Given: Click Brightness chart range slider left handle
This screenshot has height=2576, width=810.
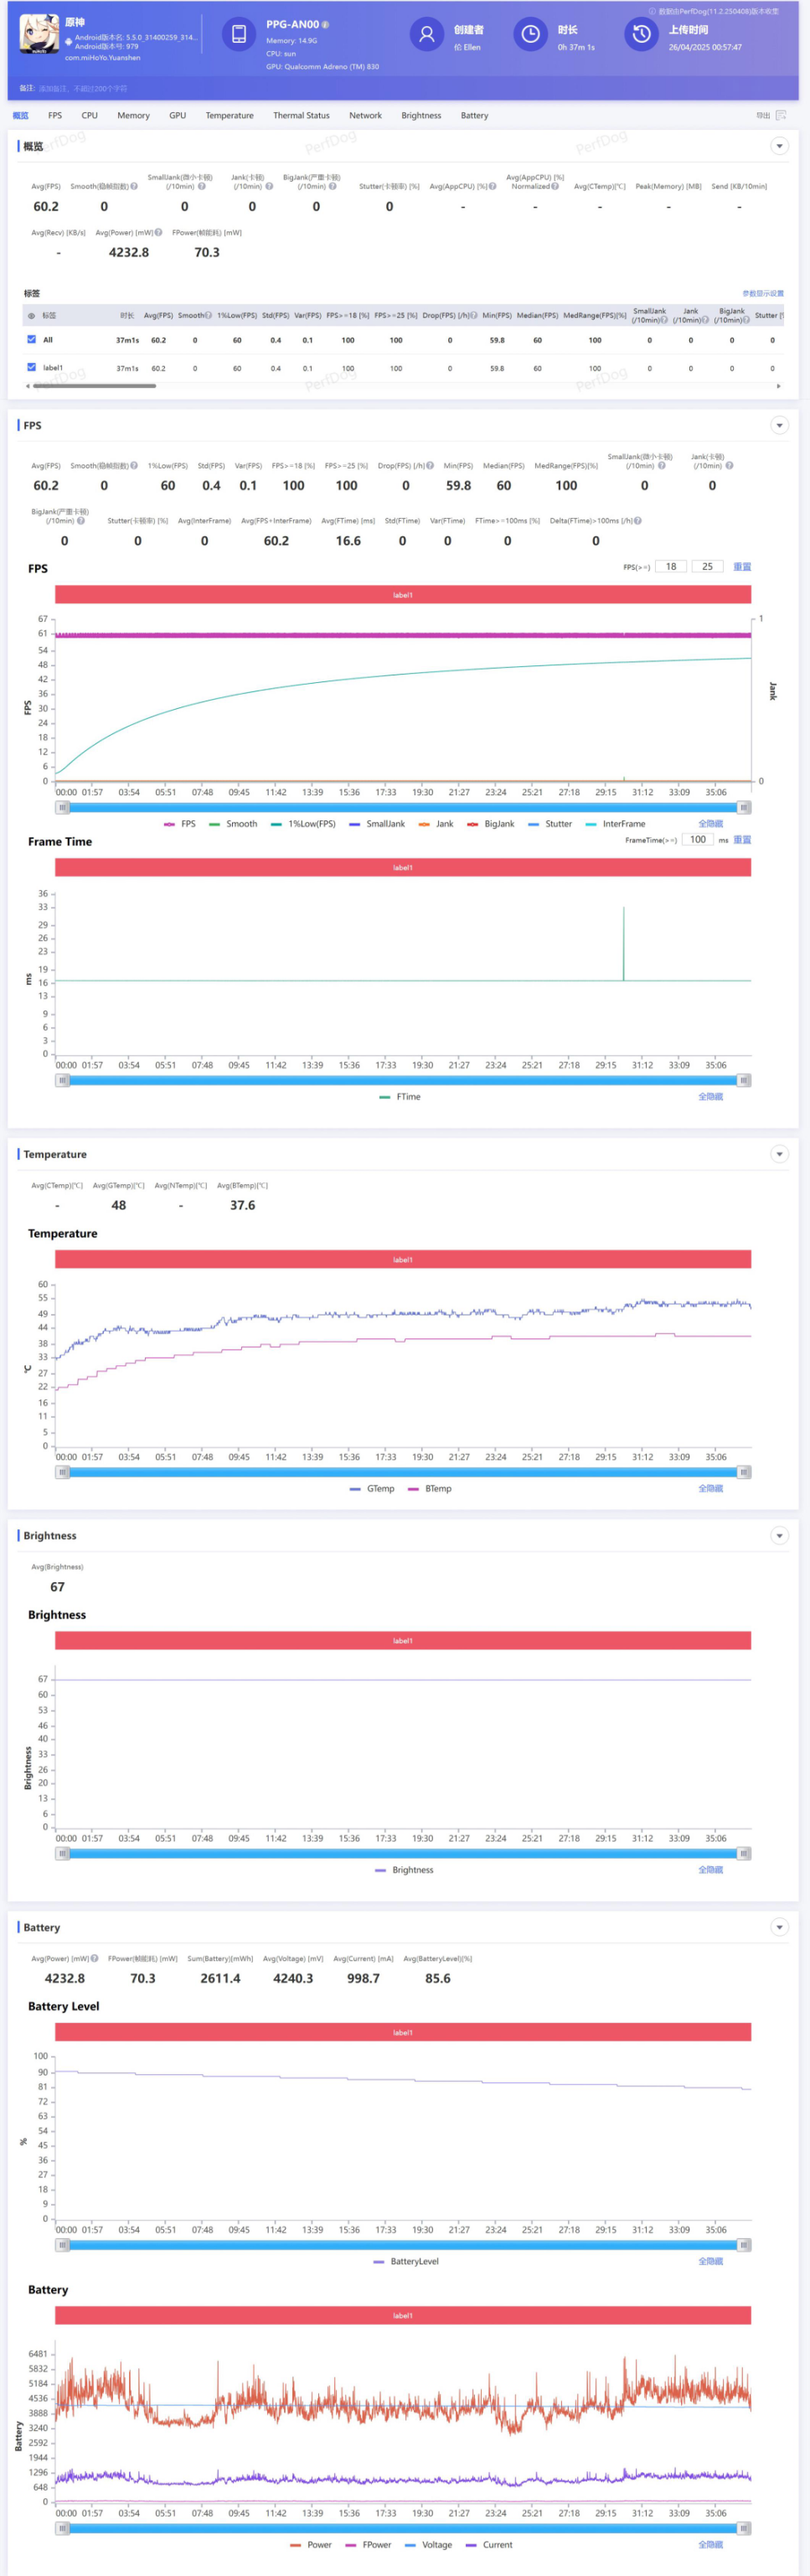Looking at the screenshot, I should point(63,1854).
